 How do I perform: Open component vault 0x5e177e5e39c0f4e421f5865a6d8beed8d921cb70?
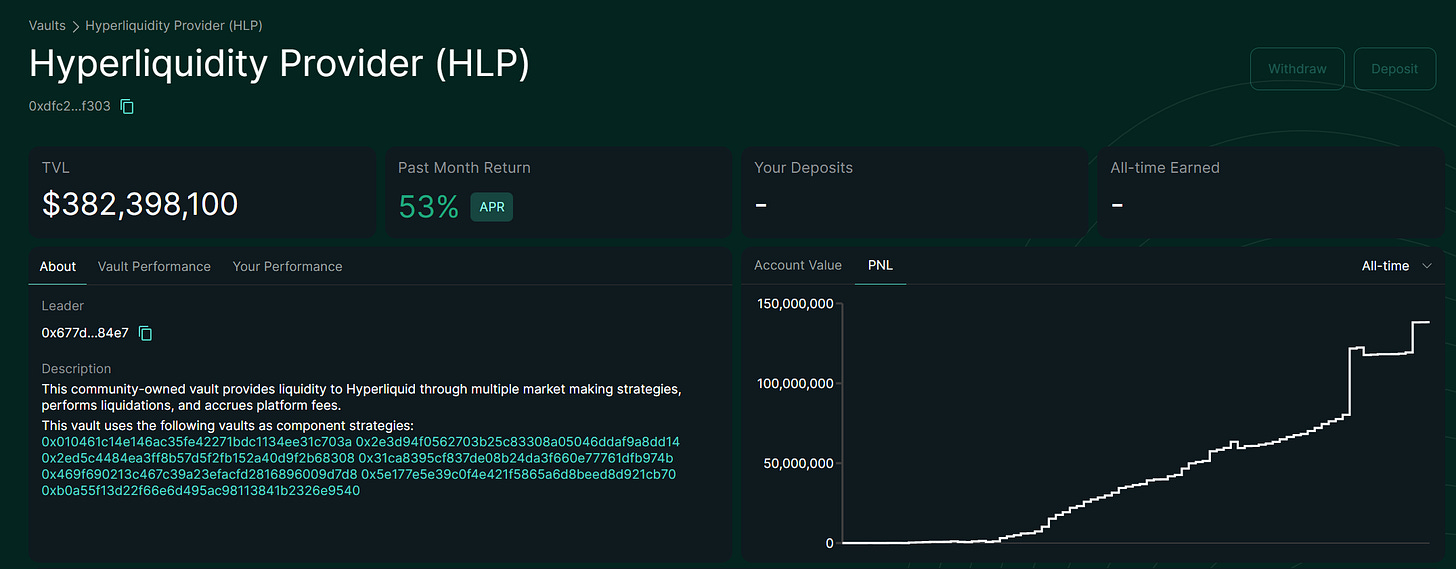(x=519, y=474)
